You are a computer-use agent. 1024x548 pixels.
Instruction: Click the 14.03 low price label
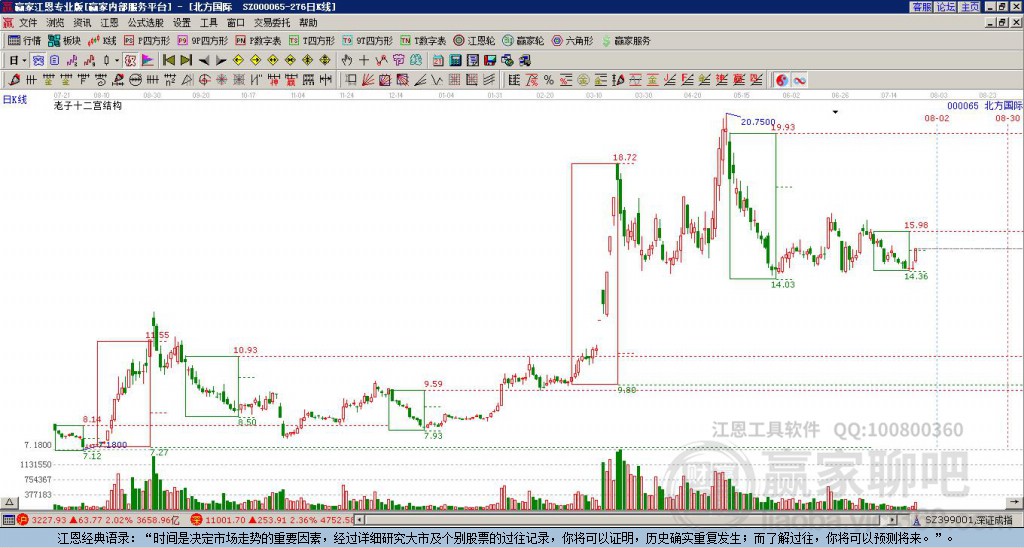[x=783, y=284]
